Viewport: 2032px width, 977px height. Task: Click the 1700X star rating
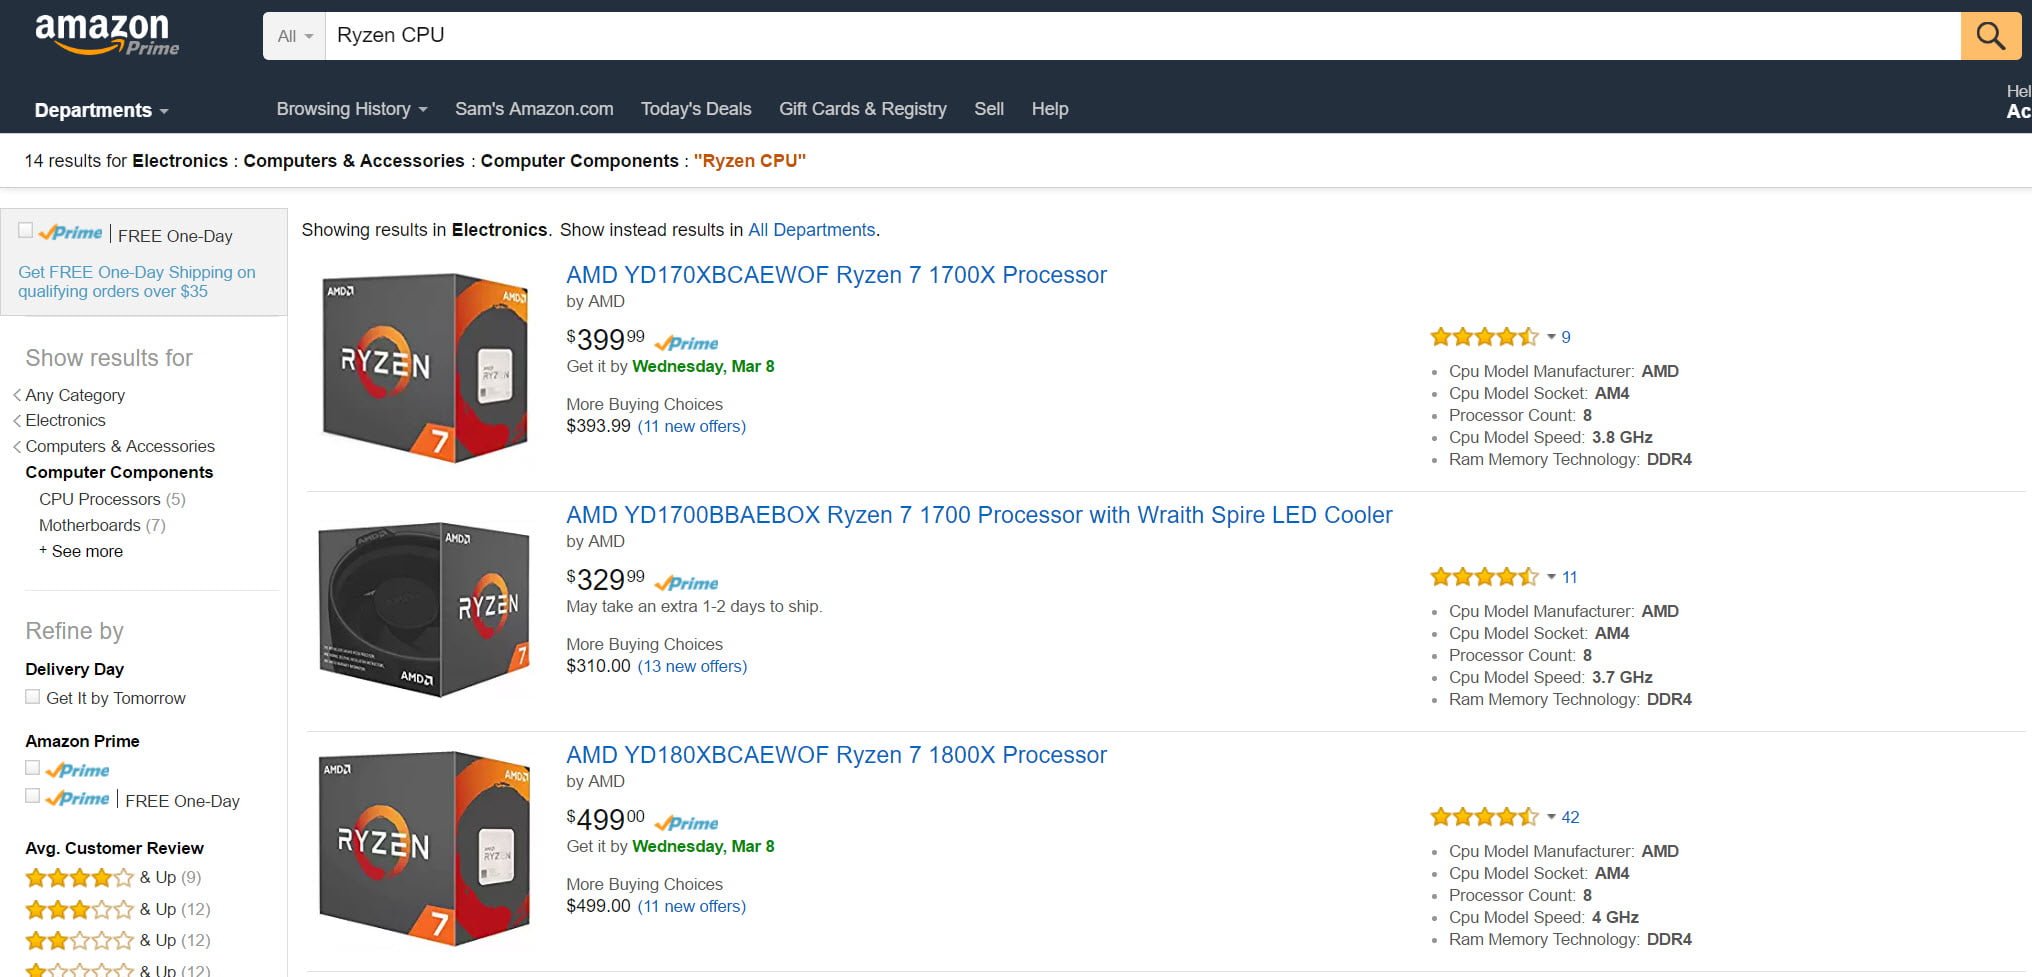1484,337
